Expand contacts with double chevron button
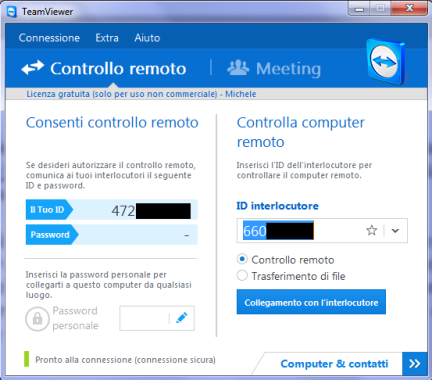Screen dimensions: 432x380 tap(415, 363)
